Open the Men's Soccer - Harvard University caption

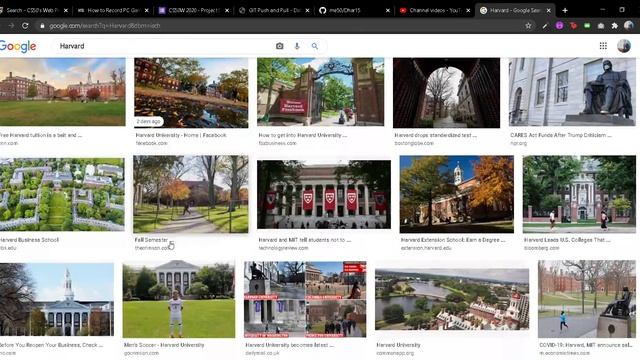click(164, 345)
